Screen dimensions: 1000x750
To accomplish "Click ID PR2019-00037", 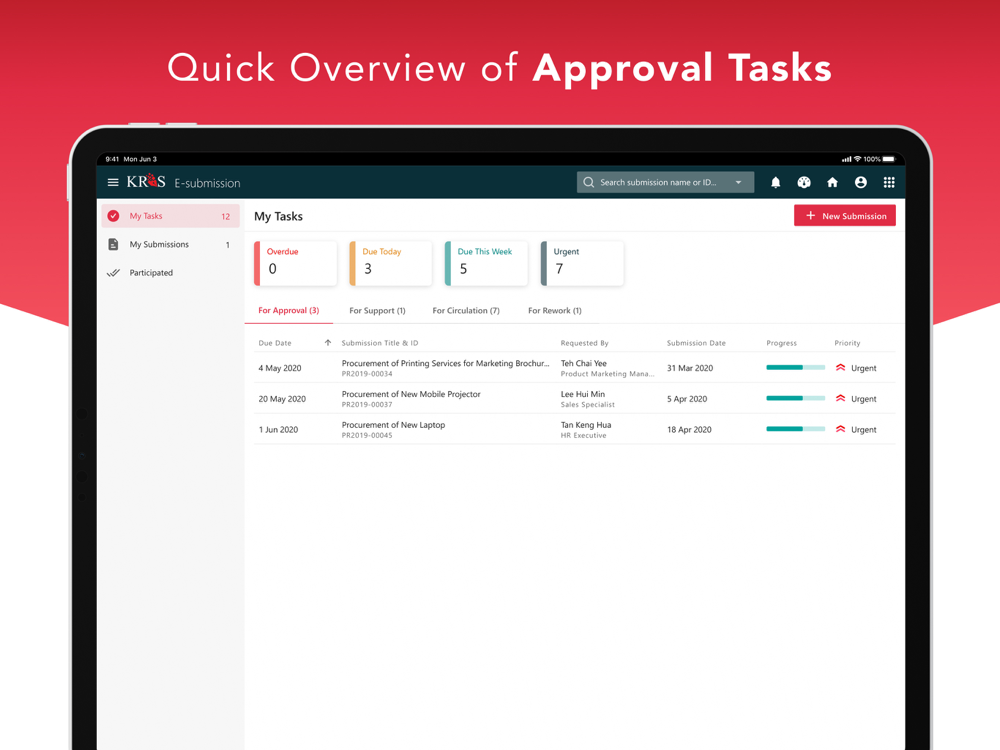I will click(367, 404).
